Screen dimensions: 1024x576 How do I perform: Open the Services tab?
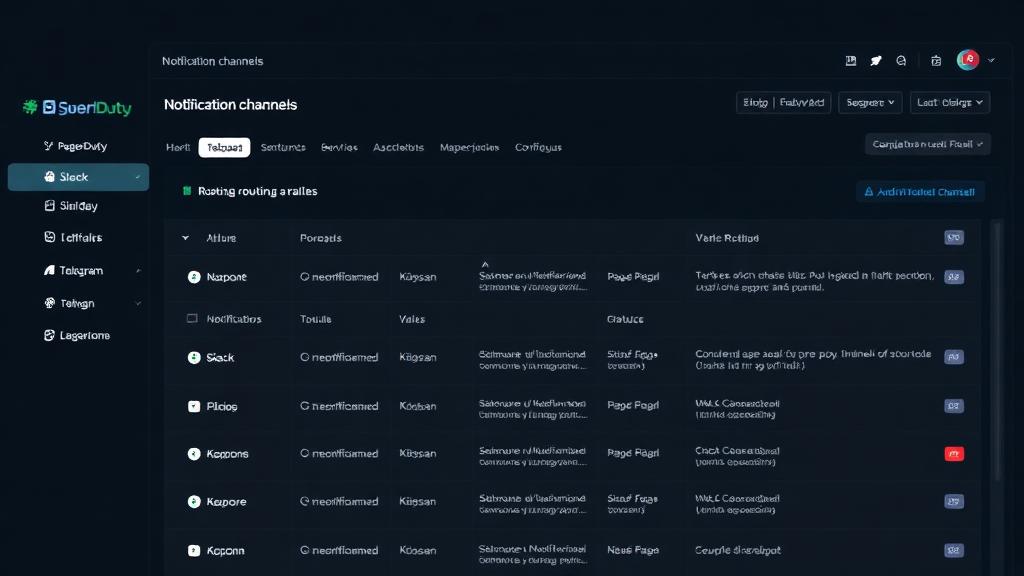click(339, 147)
